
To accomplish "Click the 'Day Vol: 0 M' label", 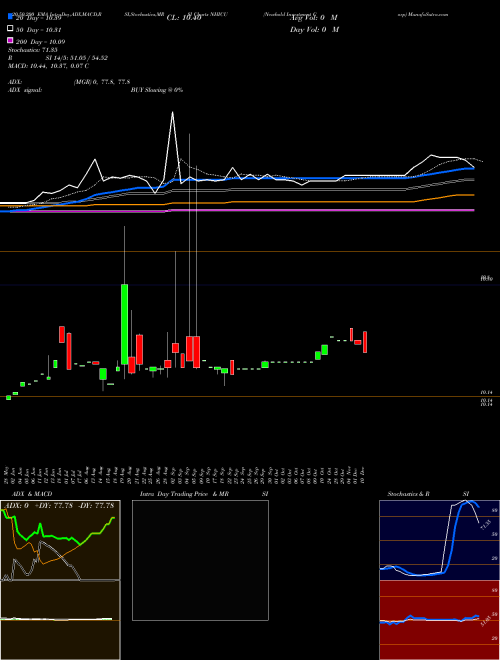I will [x=314, y=30].
